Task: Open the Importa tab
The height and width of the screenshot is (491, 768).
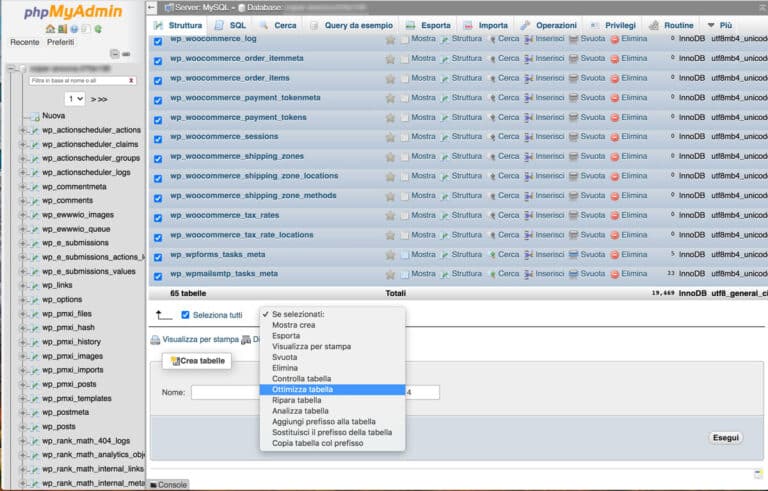Action: coord(486,25)
